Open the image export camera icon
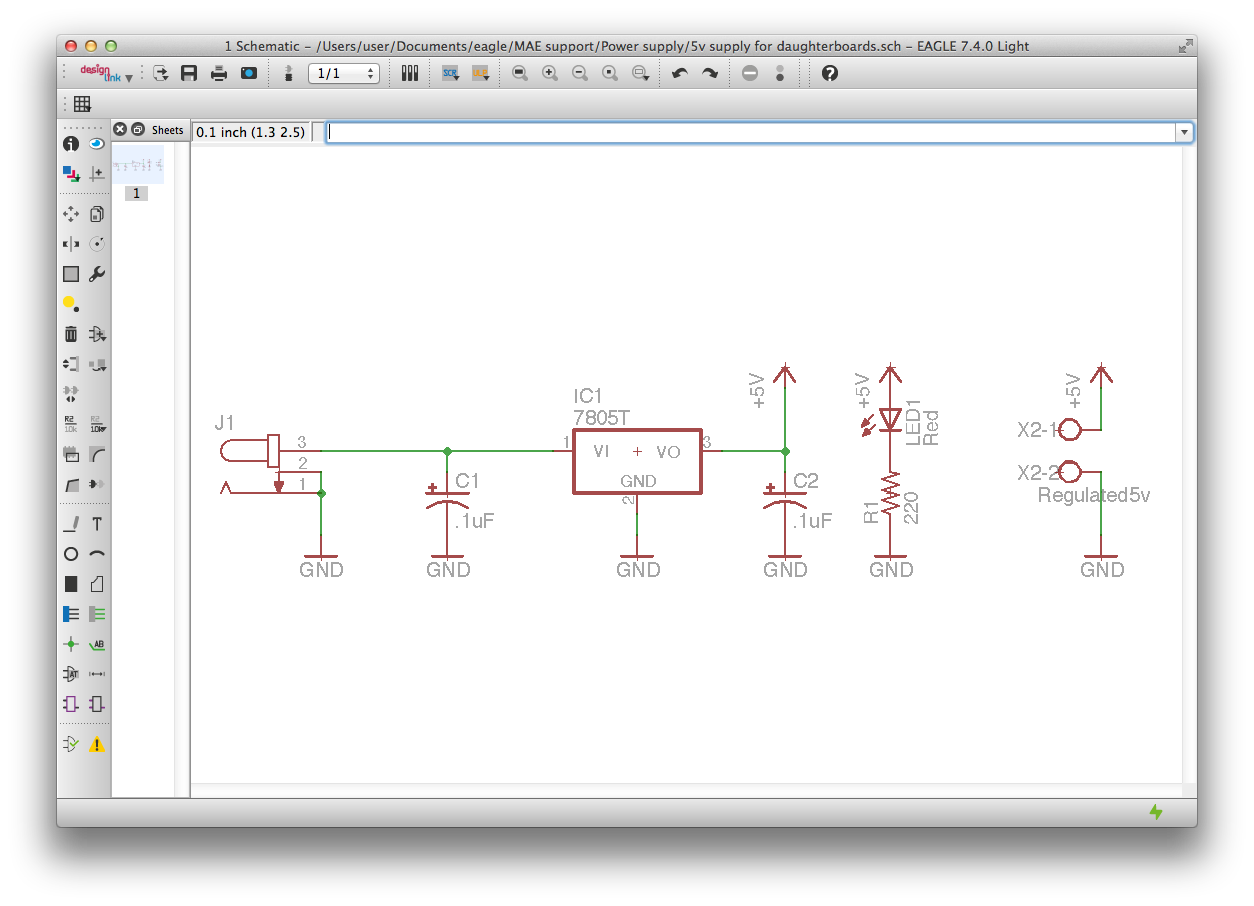The image size is (1254, 906). coord(248,72)
